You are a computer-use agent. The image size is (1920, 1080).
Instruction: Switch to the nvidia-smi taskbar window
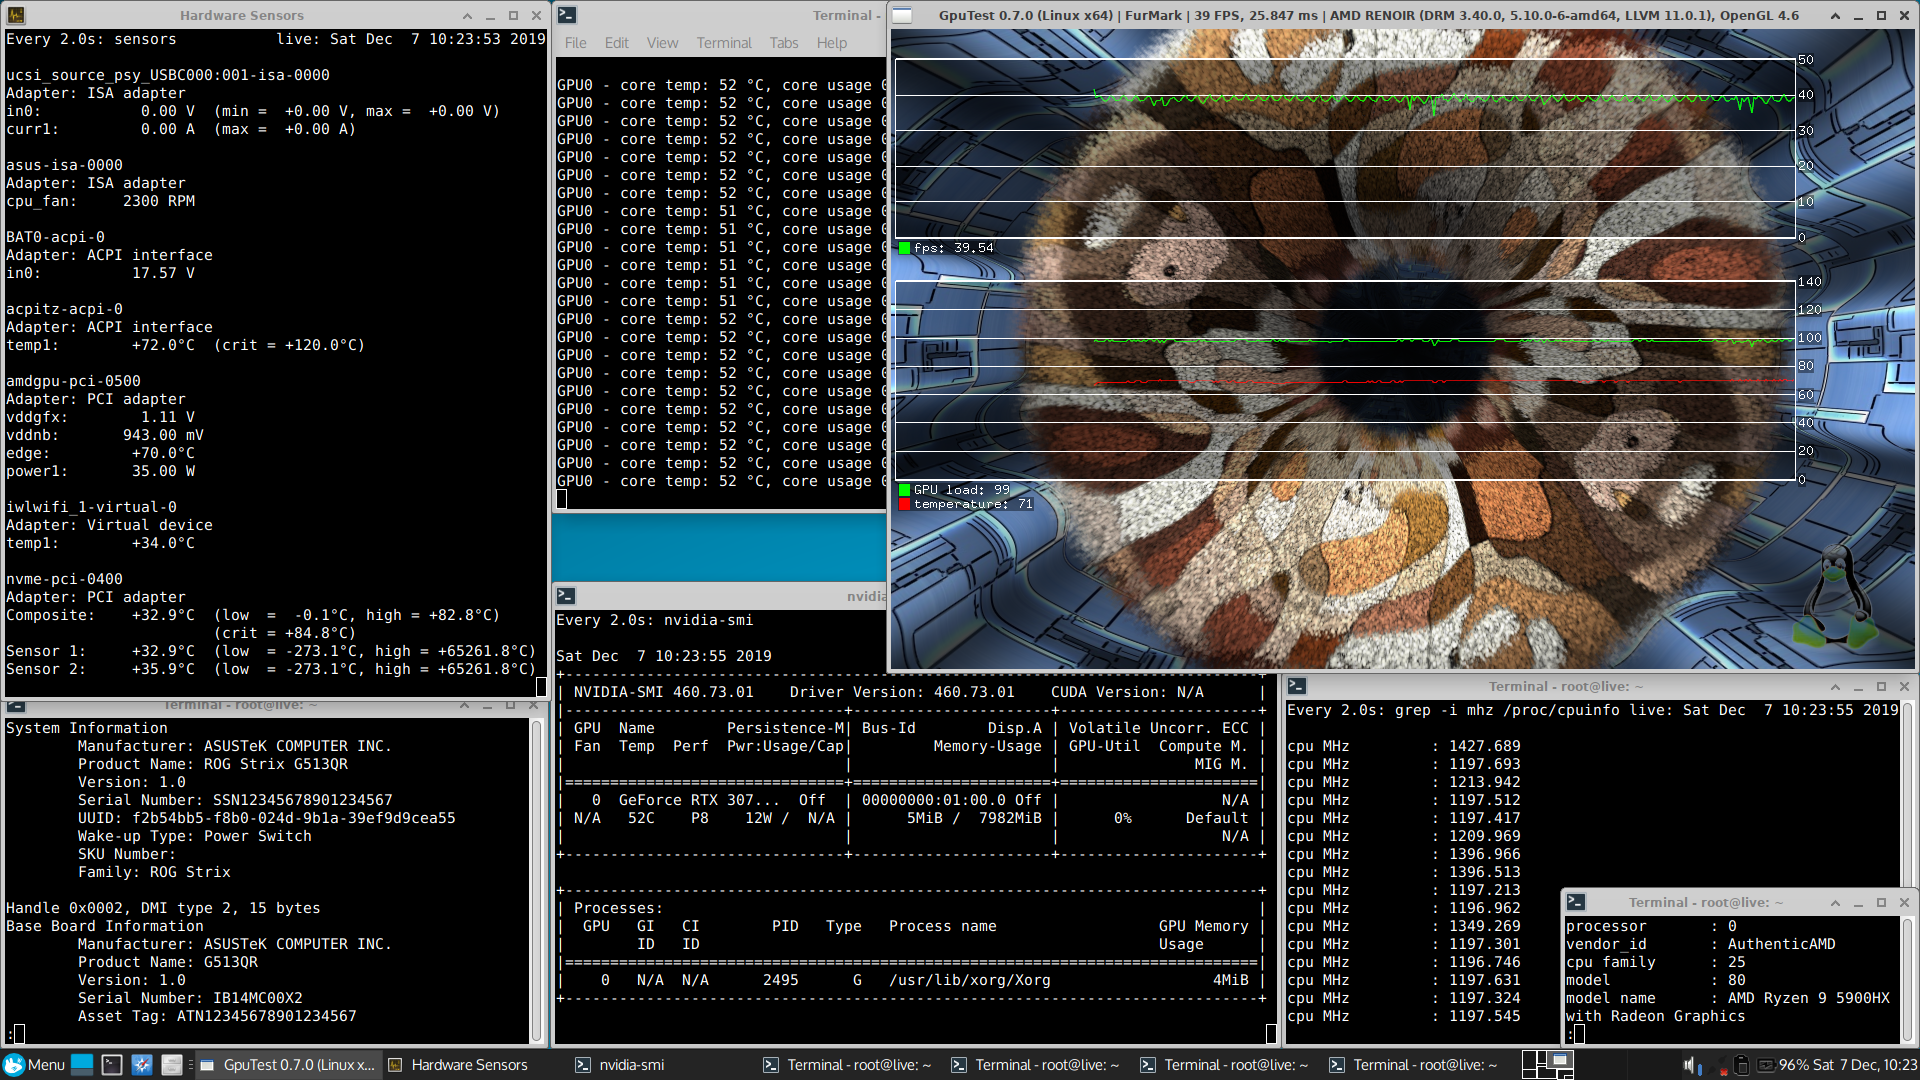coord(620,1065)
